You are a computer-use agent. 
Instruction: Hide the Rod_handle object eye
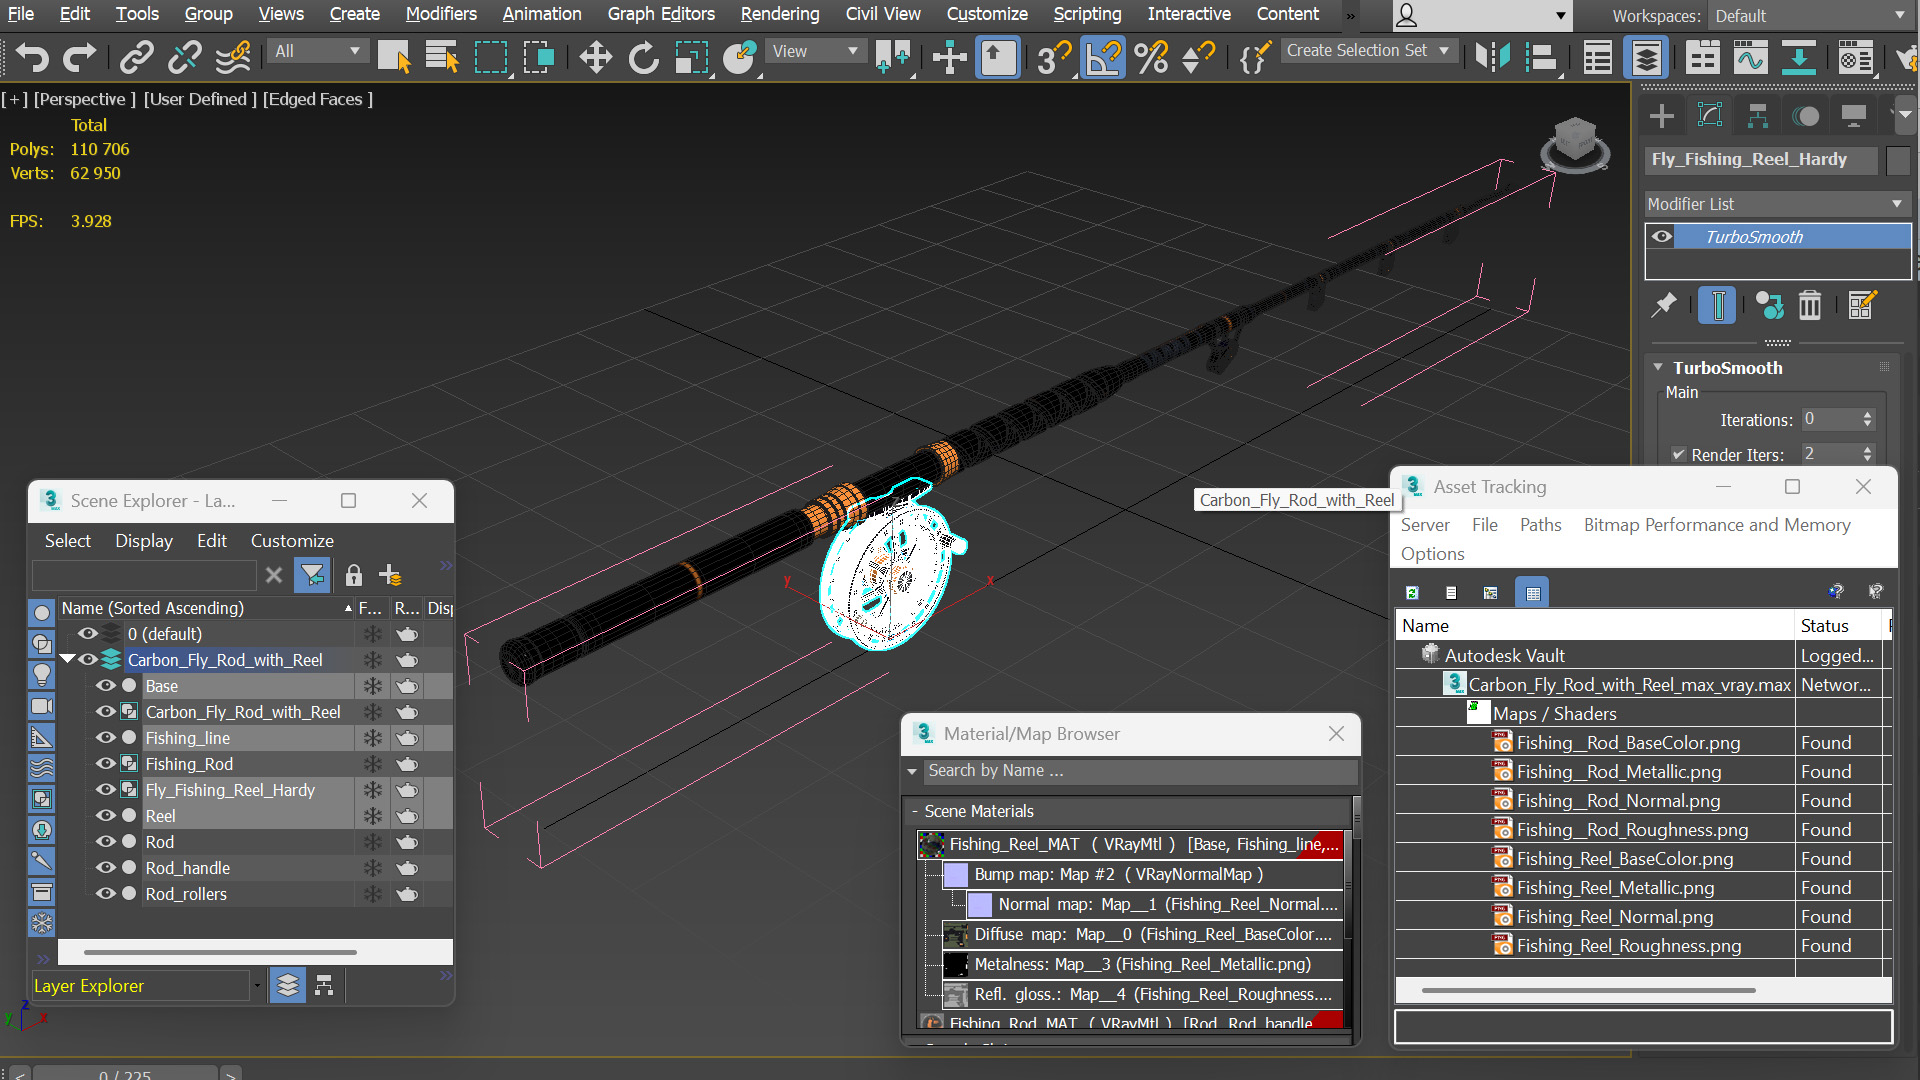coord(105,868)
